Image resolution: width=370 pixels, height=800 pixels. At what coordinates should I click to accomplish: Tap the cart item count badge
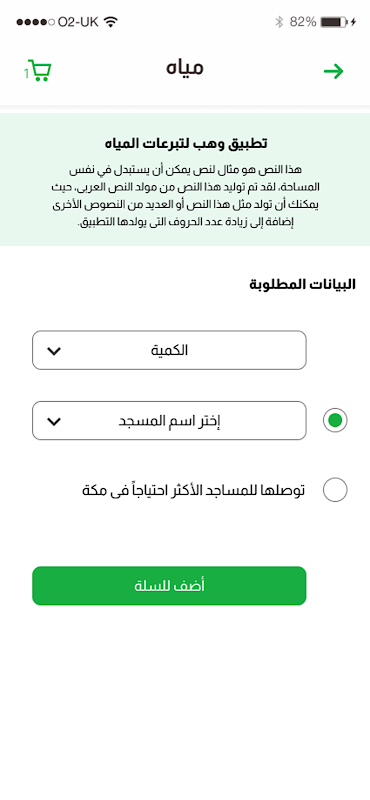[x=26, y=74]
